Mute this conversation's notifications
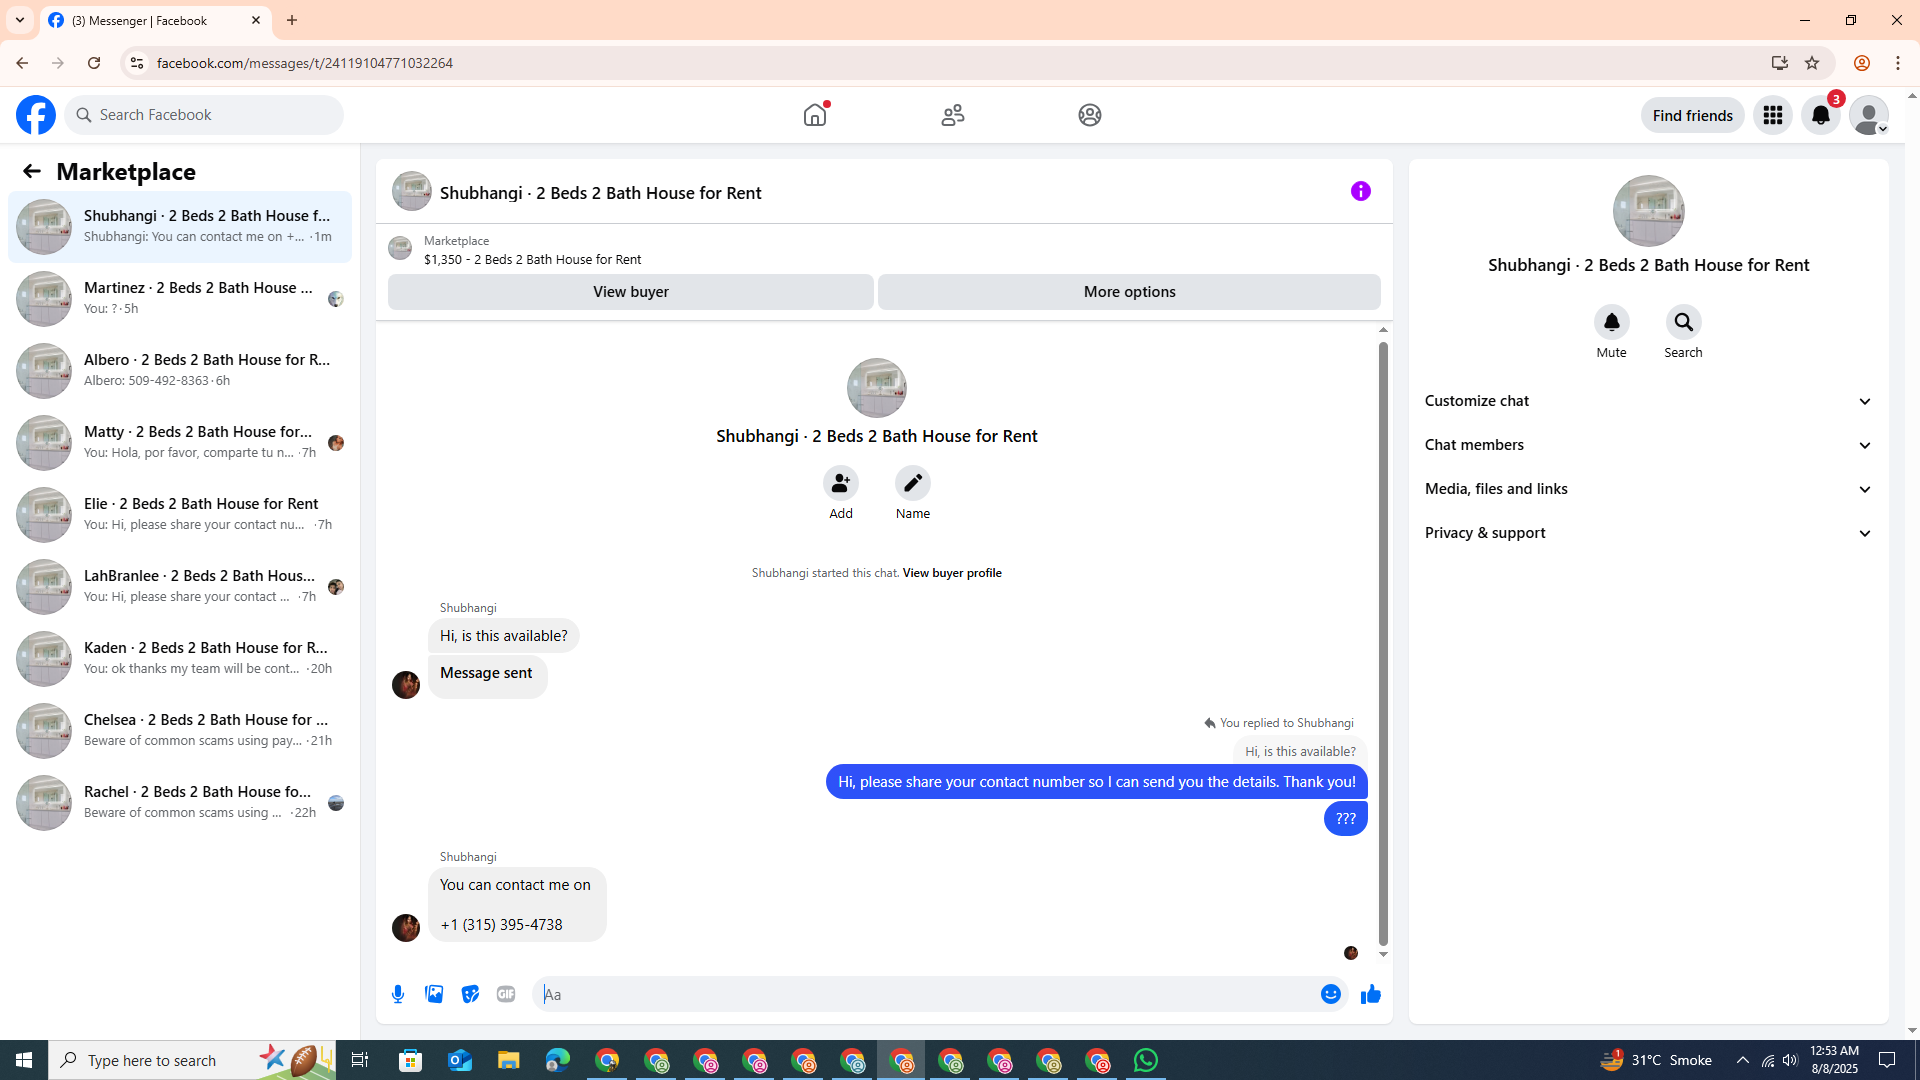Viewport: 1920px width, 1080px height. pyautogui.click(x=1611, y=322)
